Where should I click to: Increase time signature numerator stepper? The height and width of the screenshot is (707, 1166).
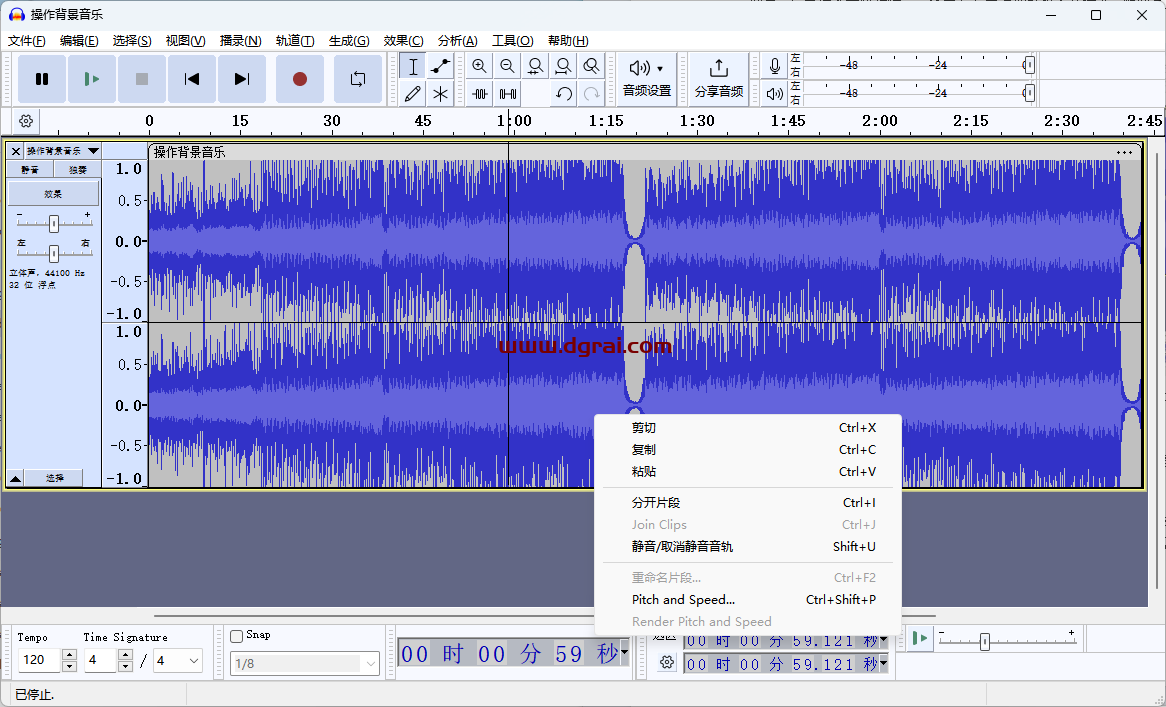125,654
